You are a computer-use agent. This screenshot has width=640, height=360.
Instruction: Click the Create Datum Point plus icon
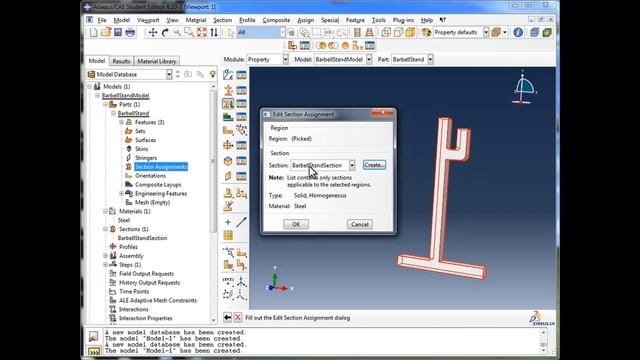[228, 222]
